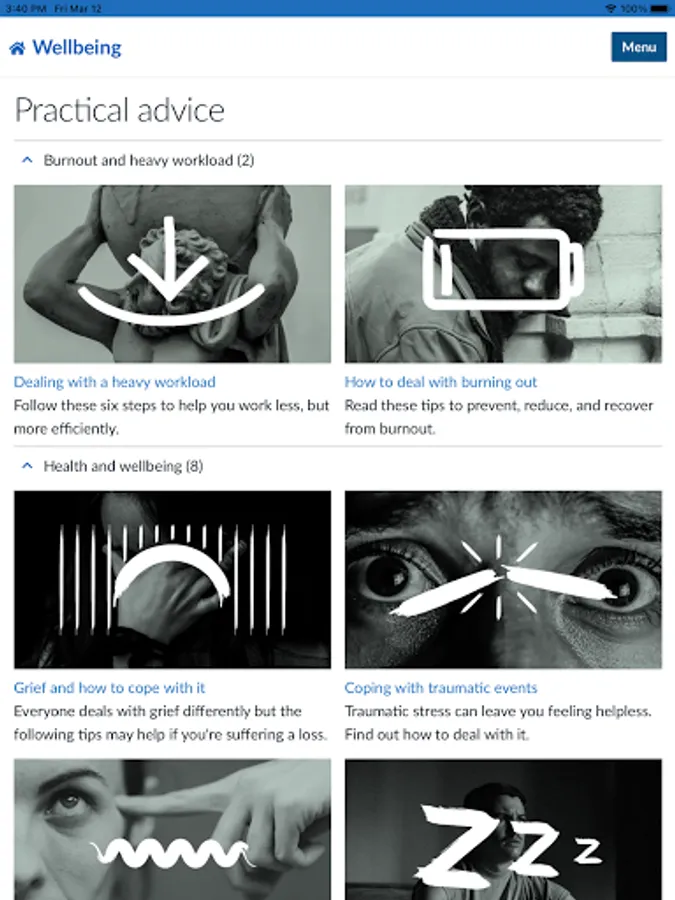Open the Menu button
The width and height of the screenshot is (675, 900).
point(639,47)
